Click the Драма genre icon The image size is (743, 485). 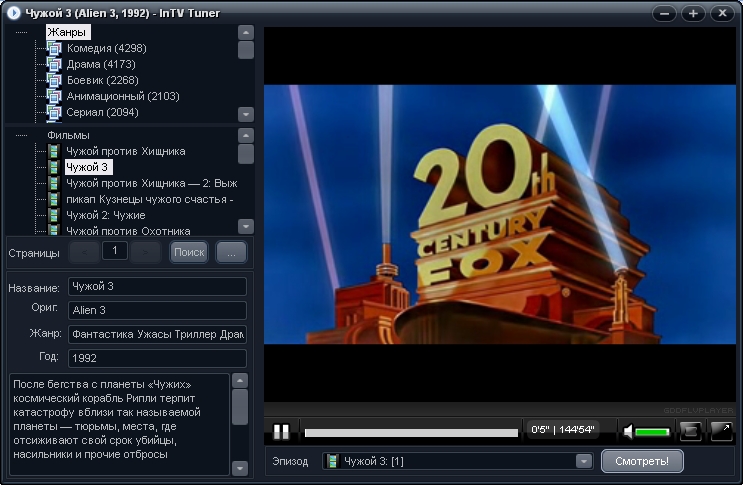coord(54,64)
